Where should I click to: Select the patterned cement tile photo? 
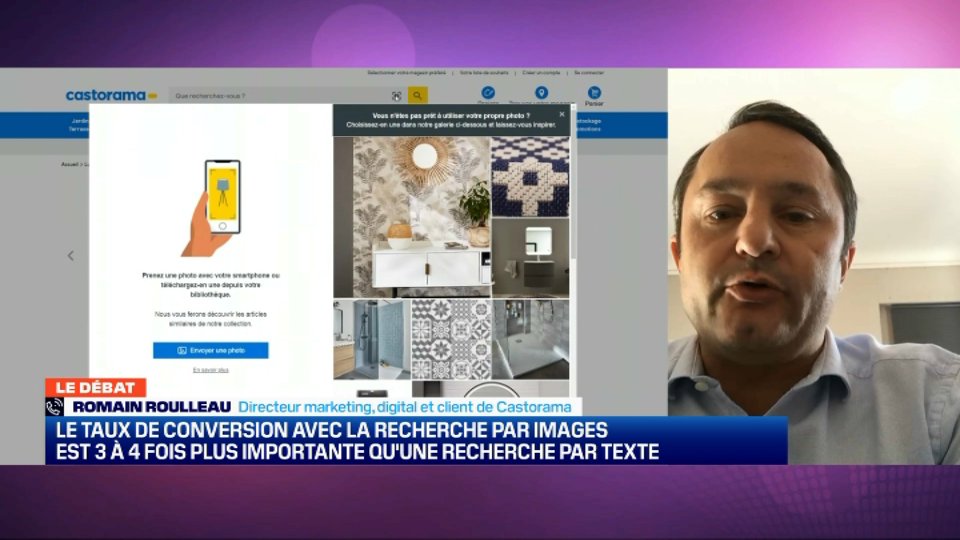tap(451, 339)
